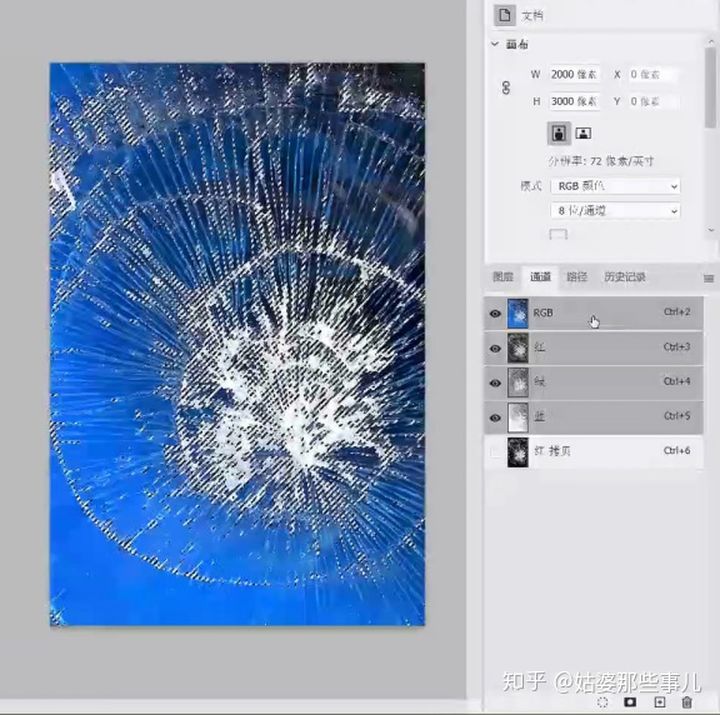Select the RGB channel name
This screenshot has width=720, height=715.
pos(543,313)
